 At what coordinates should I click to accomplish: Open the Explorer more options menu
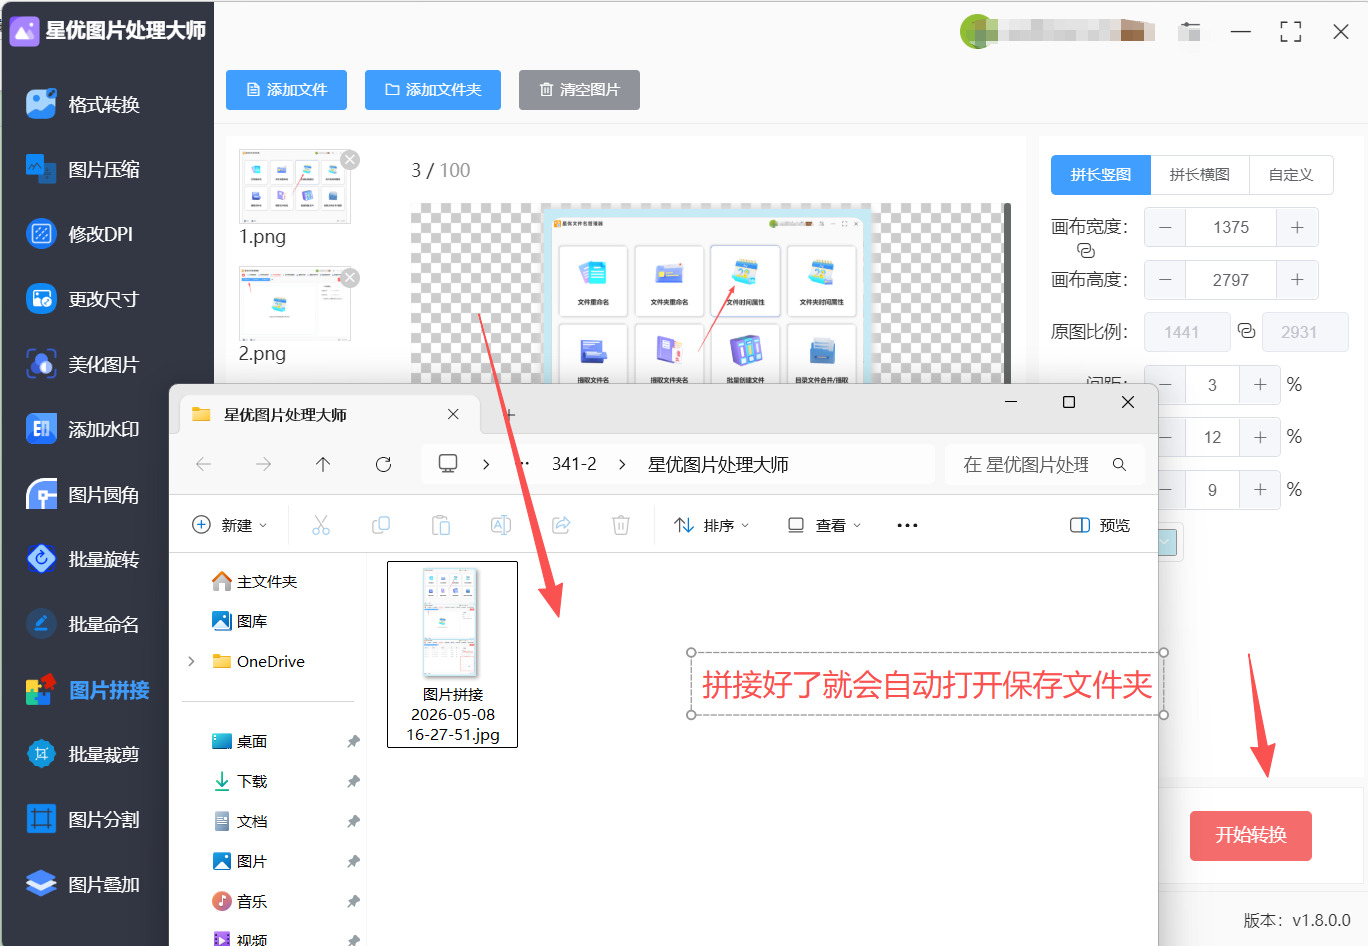pyautogui.click(x=907, y=525)
